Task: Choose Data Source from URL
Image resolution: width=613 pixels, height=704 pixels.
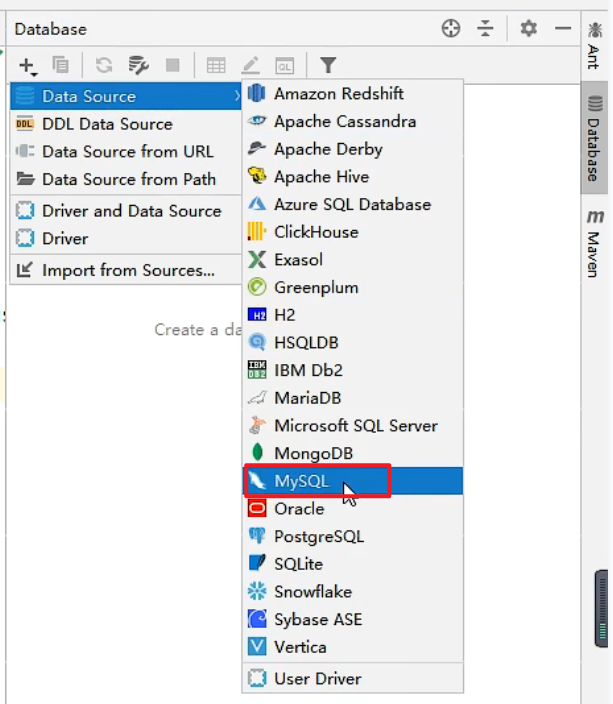Action: click(x=126, y=151)
